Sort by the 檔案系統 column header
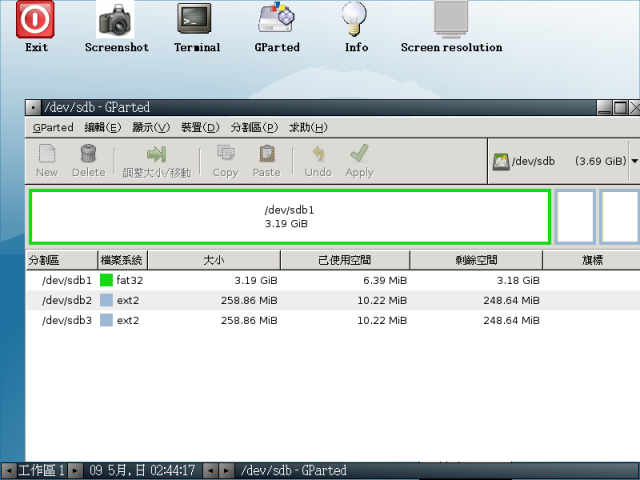Viewport: 640px width, 480px height. 122,260
